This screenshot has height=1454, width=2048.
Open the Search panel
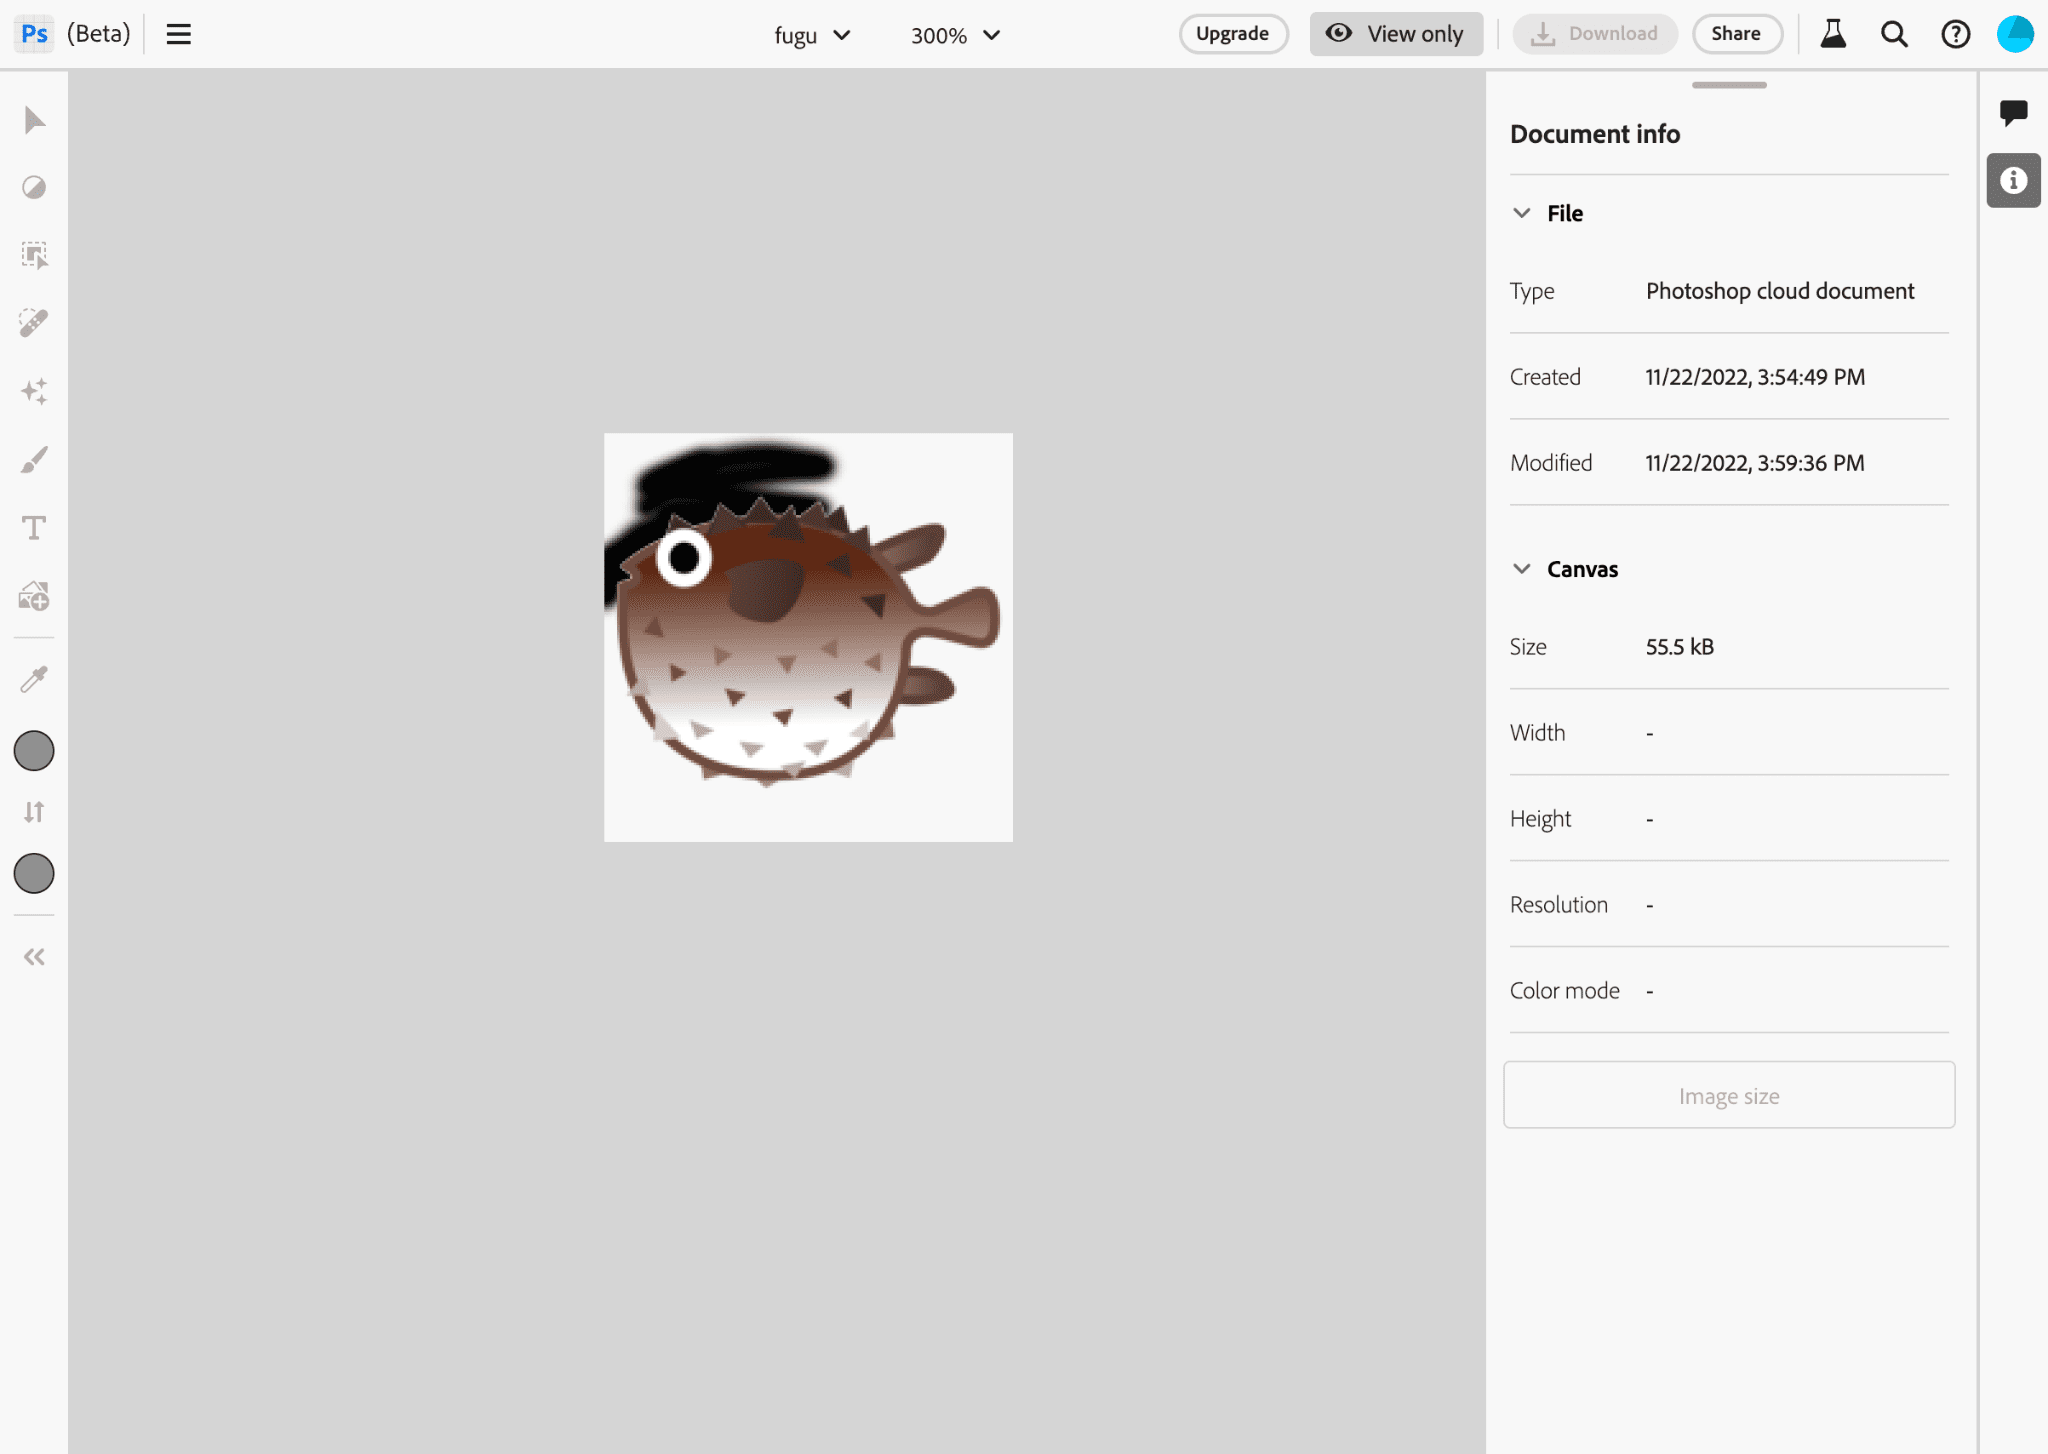click(1895, 35)
